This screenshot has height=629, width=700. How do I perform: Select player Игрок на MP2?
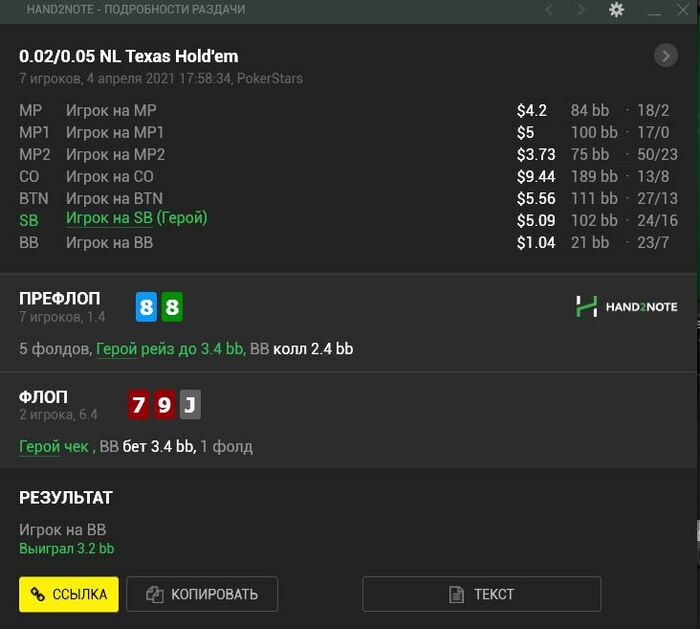116,154
